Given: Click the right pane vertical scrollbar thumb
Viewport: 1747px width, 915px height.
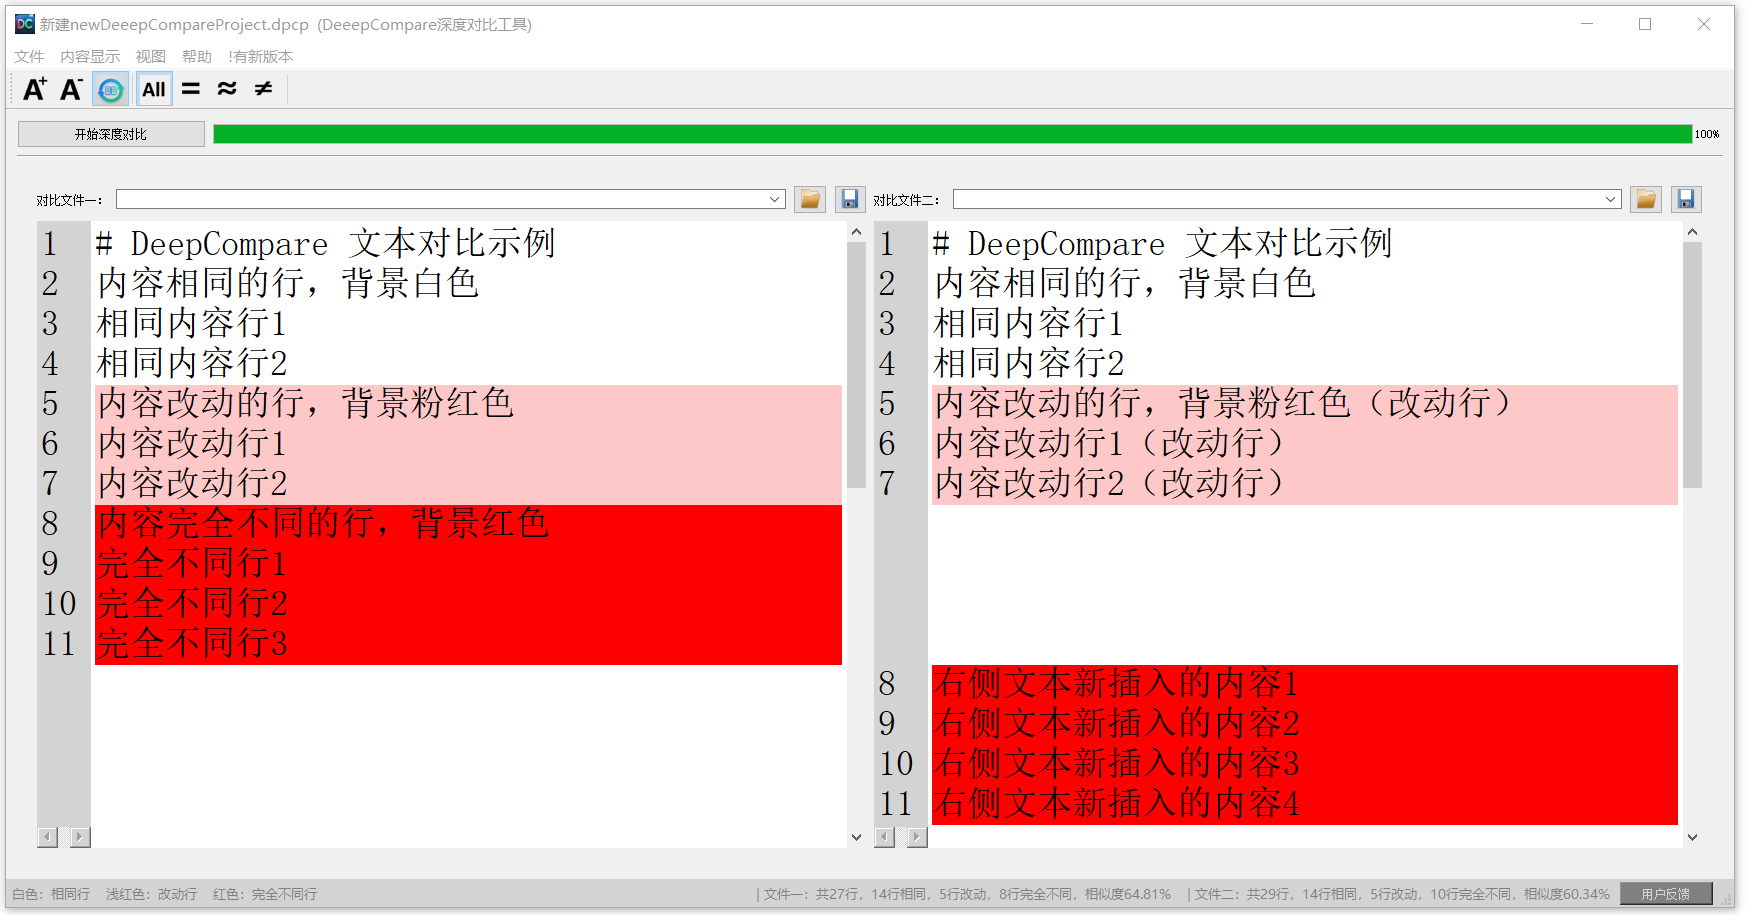Looking at the screenshot, I should [x=1692, y=365].
